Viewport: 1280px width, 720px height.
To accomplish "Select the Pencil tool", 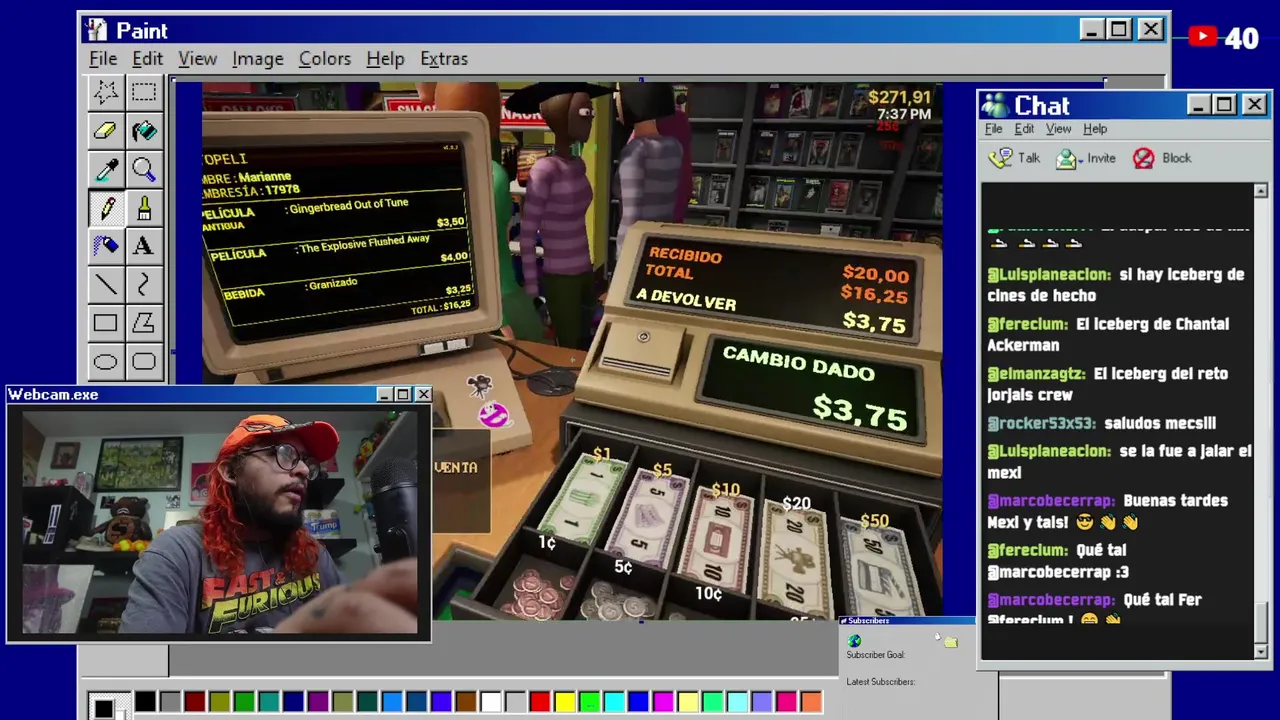I will [x=105, y=208].
